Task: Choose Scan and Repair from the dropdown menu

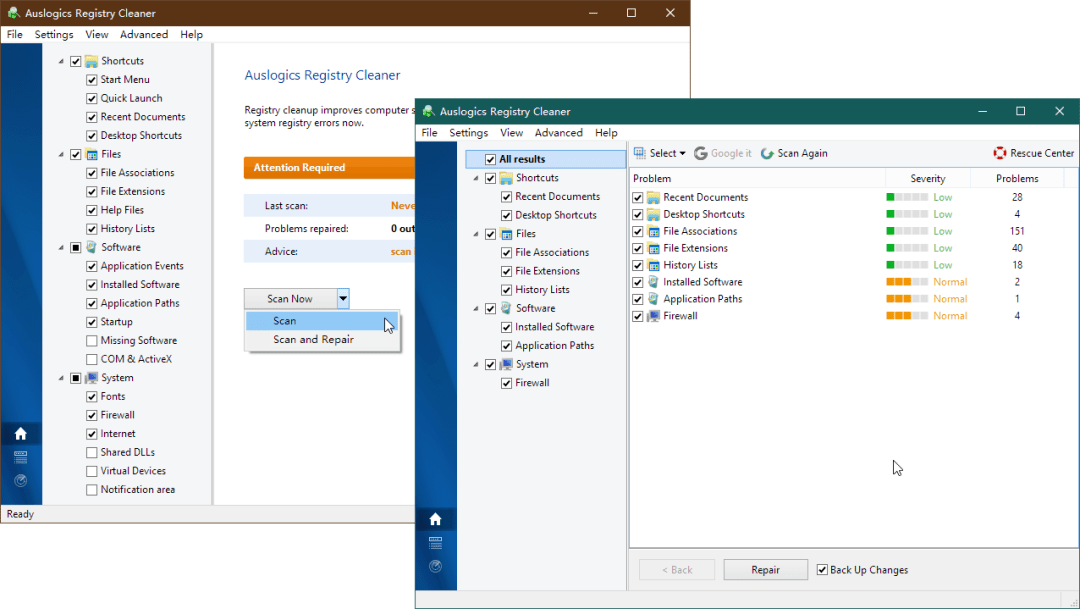Action: tap(313, 340)
